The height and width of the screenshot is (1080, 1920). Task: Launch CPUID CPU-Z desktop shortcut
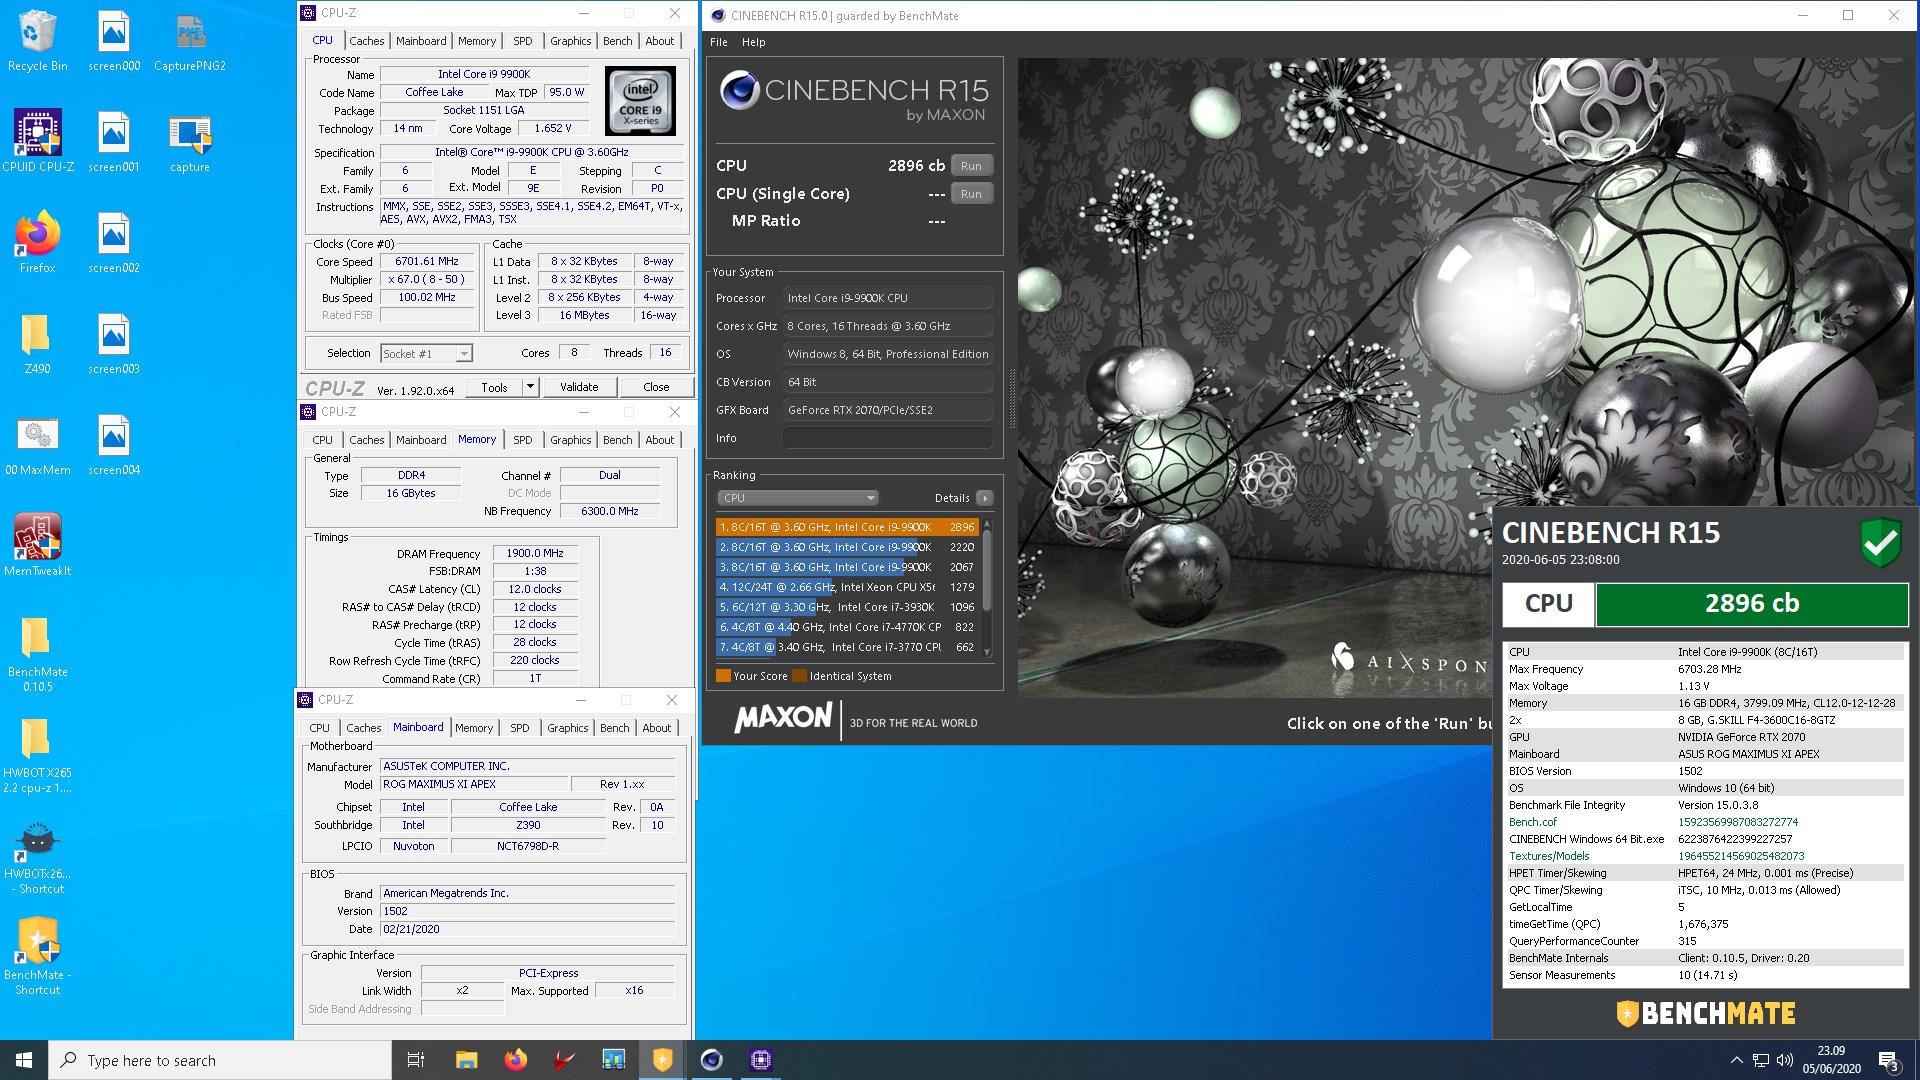37,141
